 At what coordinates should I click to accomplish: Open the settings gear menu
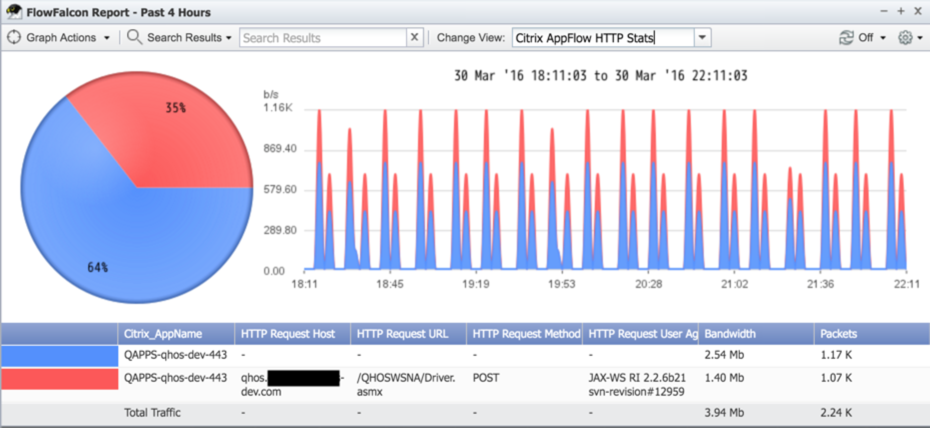(x=910, y=37)
